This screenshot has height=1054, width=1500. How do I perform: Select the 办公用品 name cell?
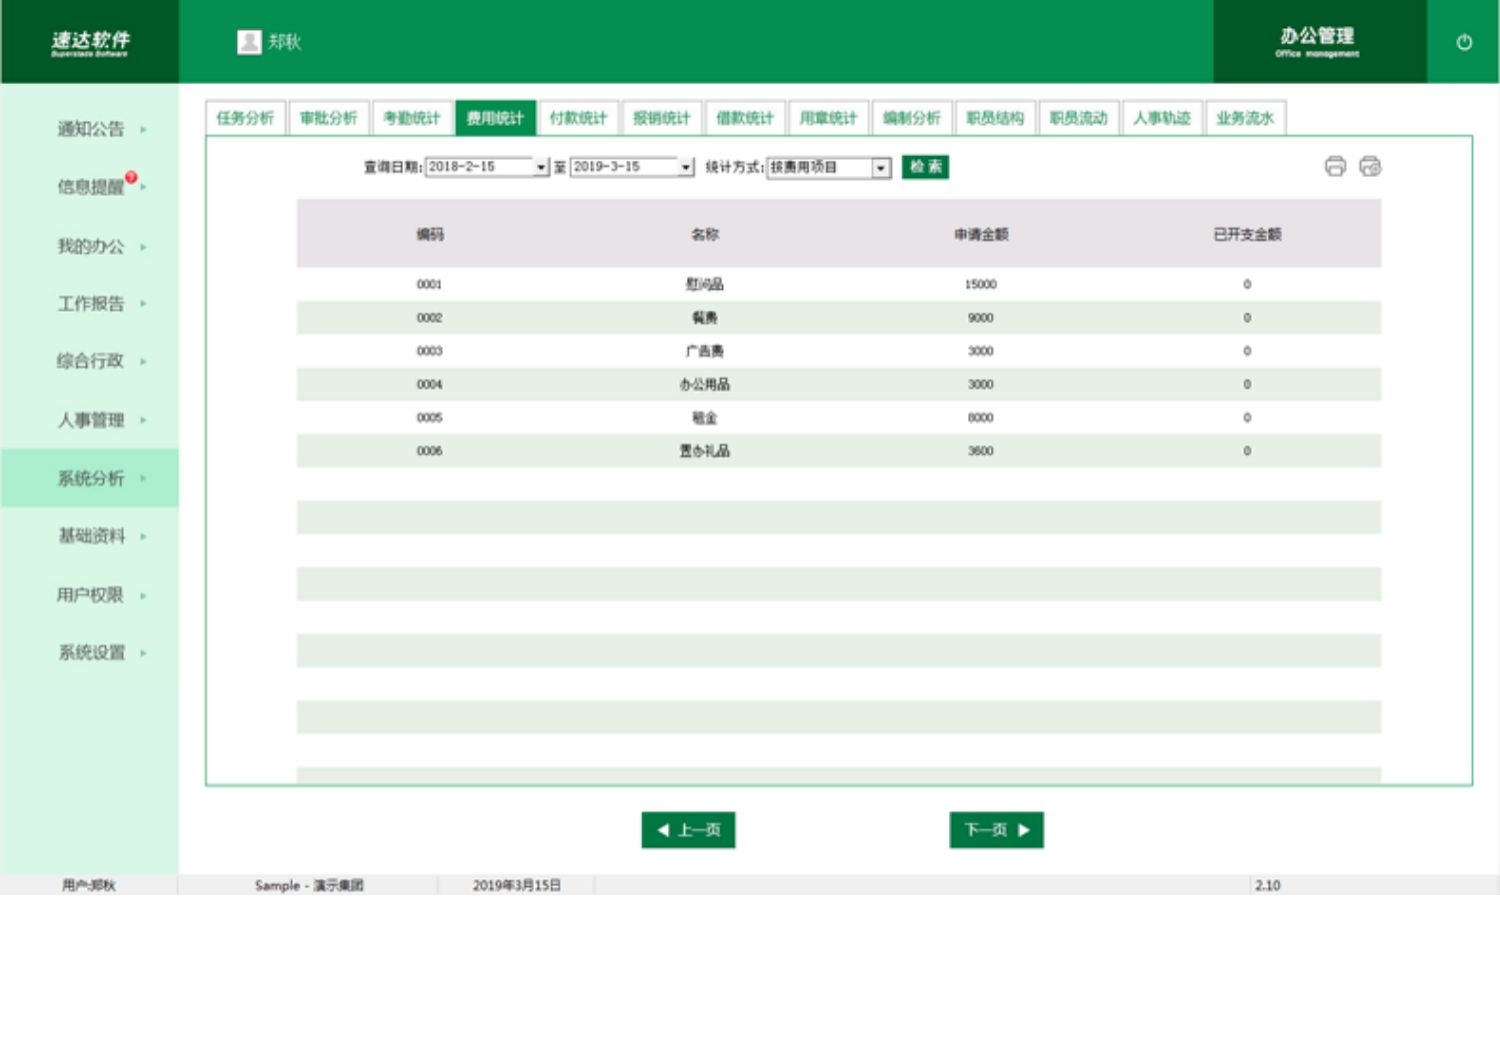[705, 384]
